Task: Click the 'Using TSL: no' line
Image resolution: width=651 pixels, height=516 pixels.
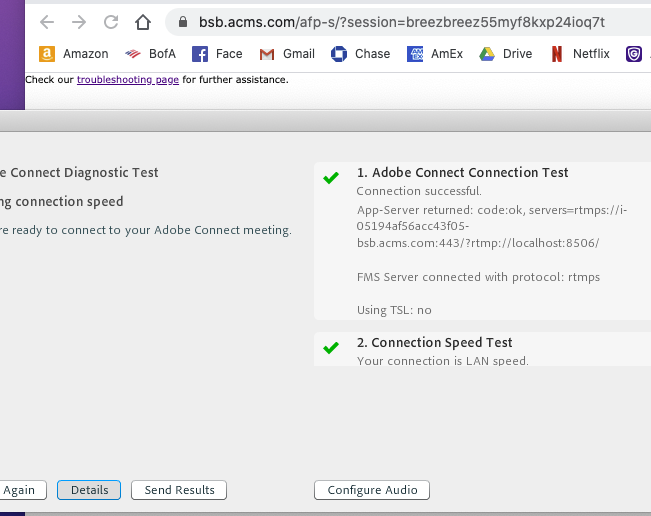Action: click(394, 310)
